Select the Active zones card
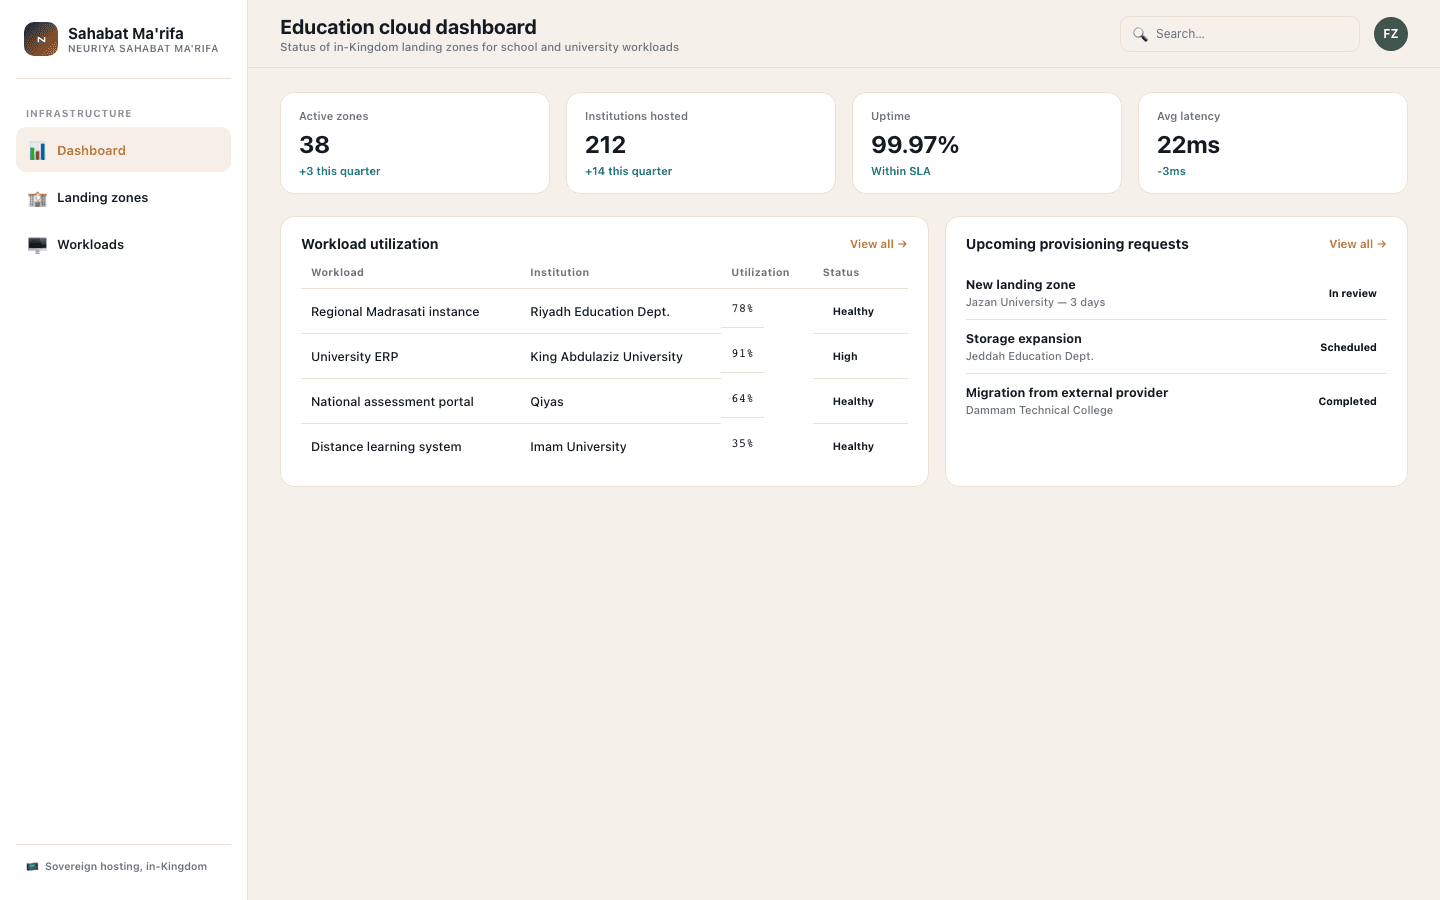The height and width of the screenshot is (900, 1440). pyautogui.click(x=415, y=143)
